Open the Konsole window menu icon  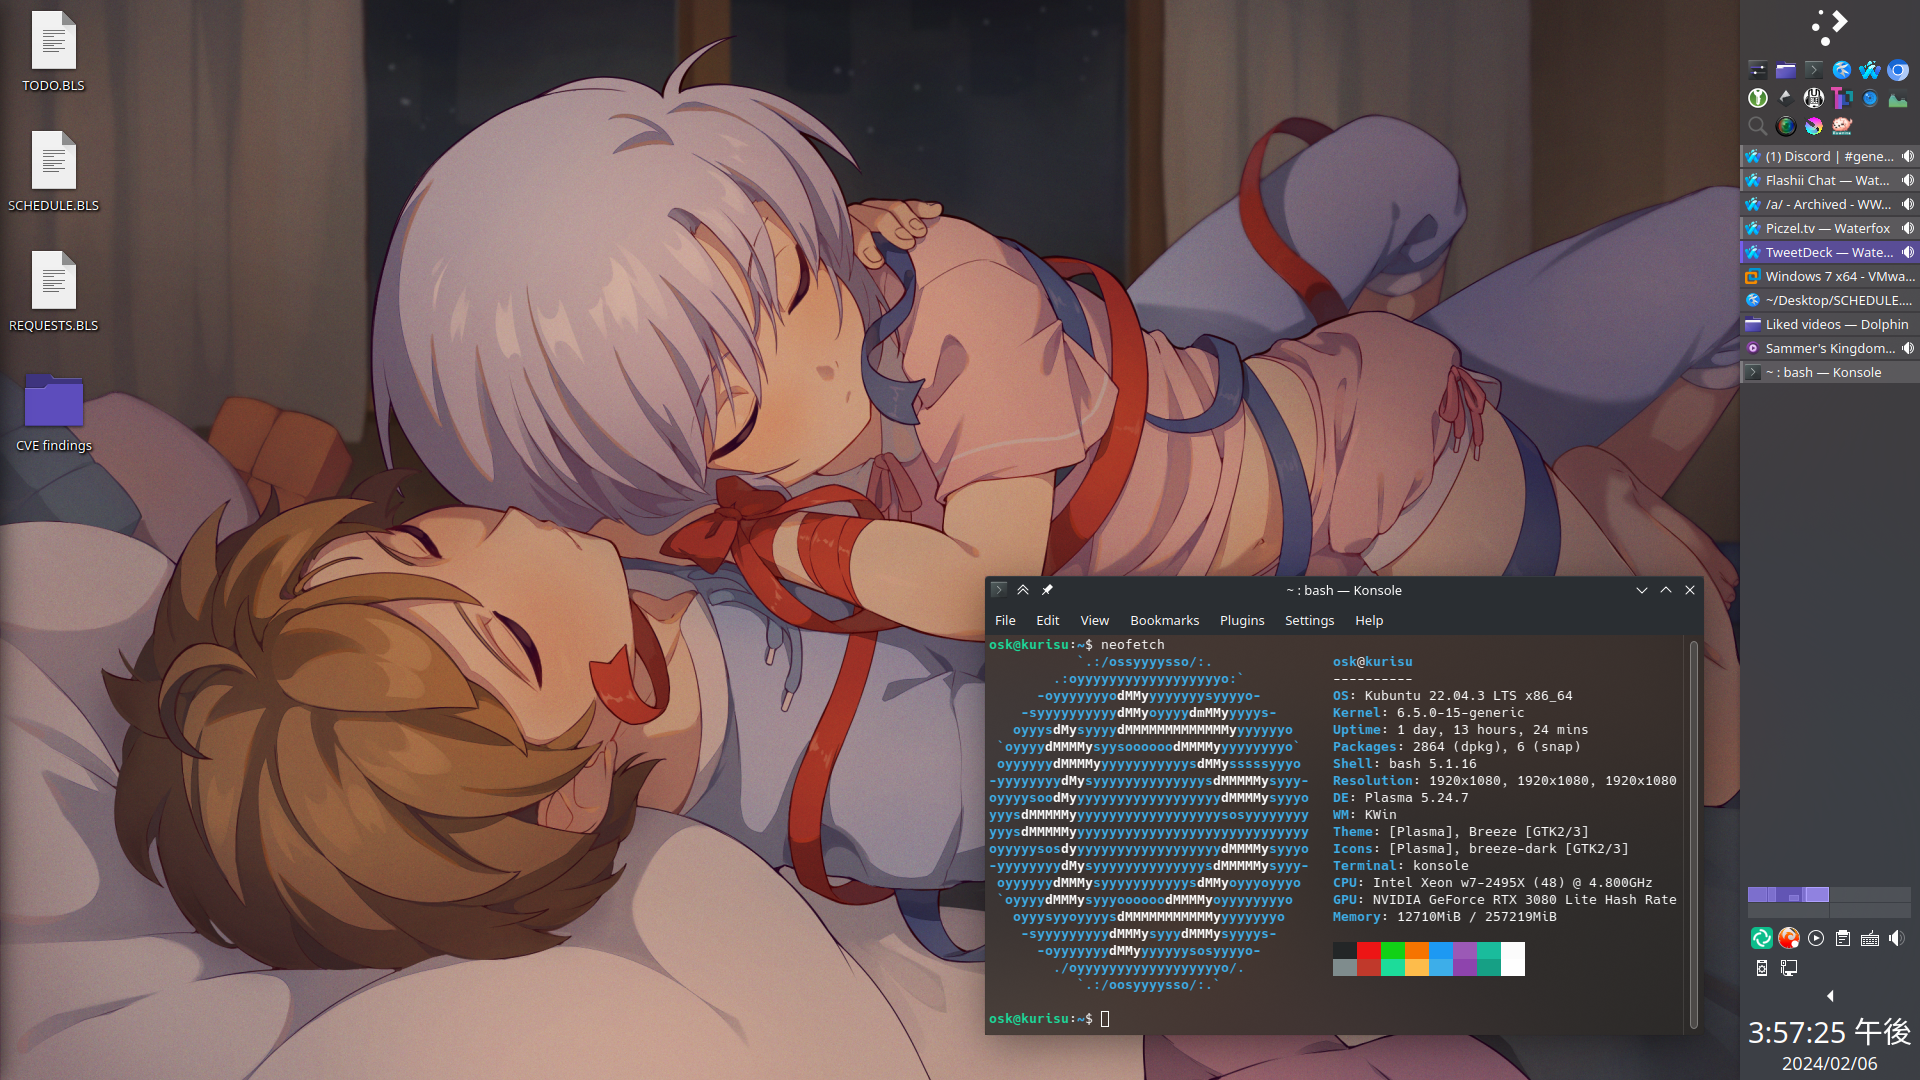coord(998,590)
